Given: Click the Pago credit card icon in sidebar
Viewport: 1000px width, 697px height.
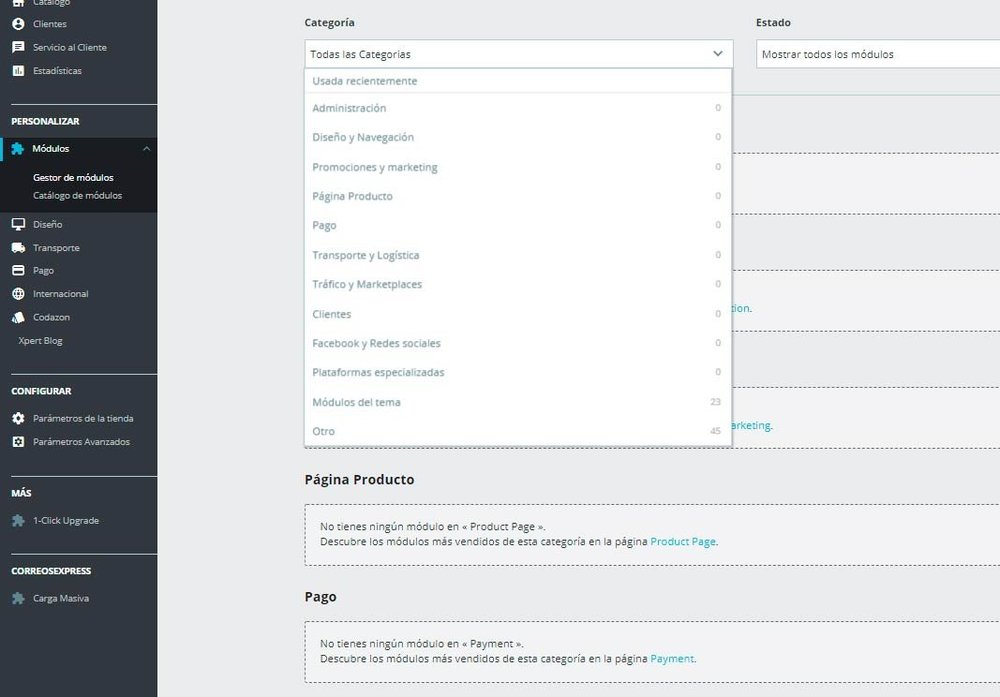Looking at the screenshot, I should tap(18, 270).
